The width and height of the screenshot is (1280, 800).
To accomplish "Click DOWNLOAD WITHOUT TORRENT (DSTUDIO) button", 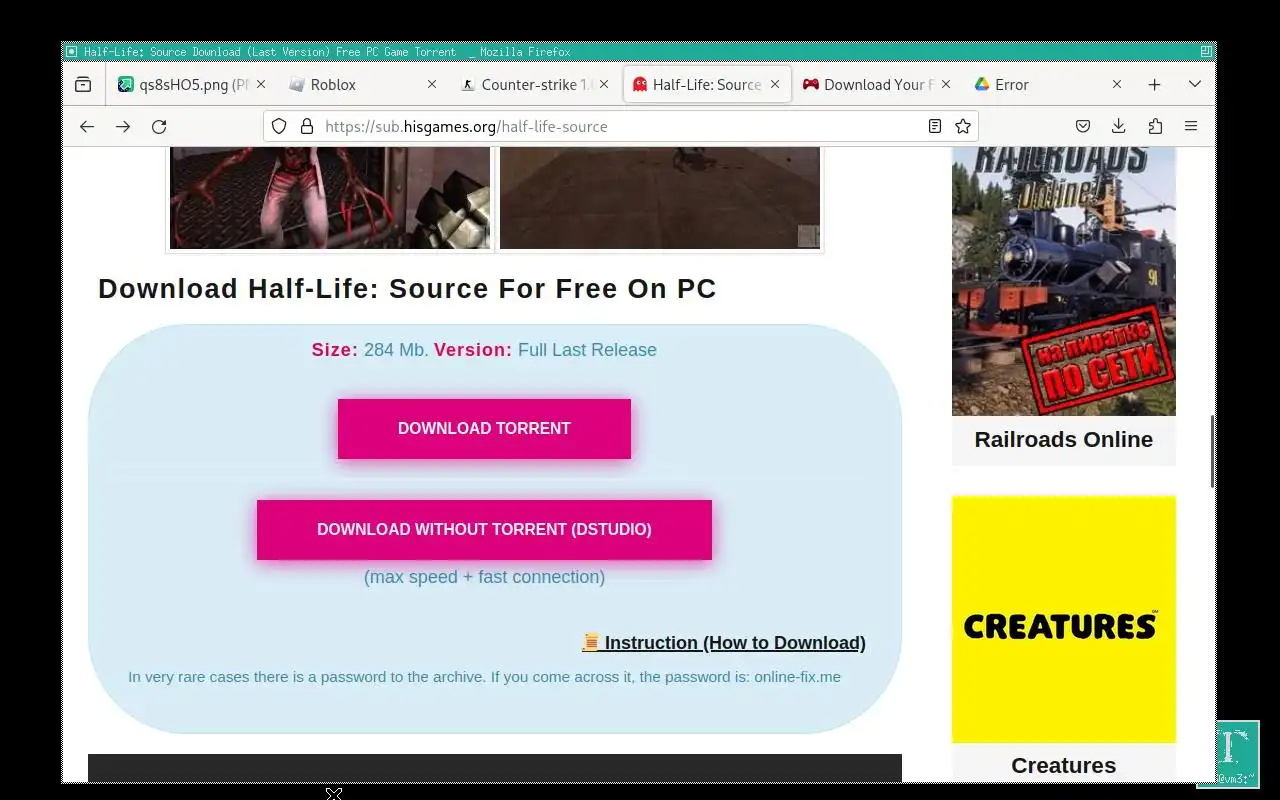I will tap(484, 530).
